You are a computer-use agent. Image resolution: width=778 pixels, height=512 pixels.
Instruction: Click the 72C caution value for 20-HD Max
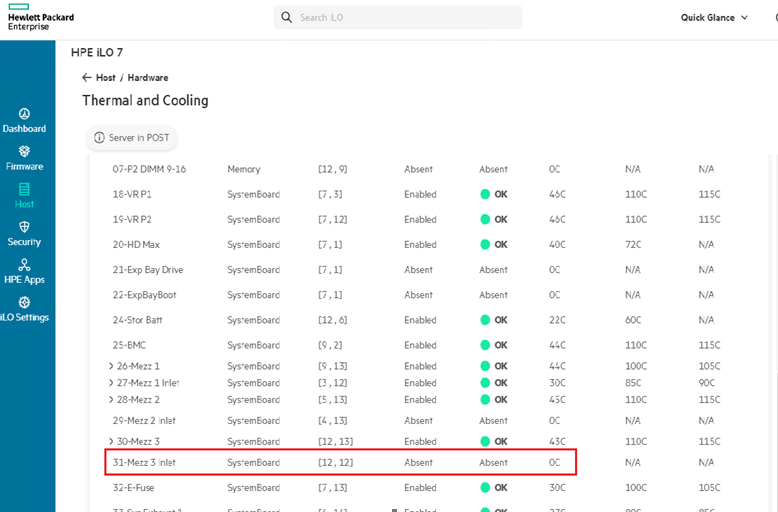pyautogui.click(x=633, y=245)
